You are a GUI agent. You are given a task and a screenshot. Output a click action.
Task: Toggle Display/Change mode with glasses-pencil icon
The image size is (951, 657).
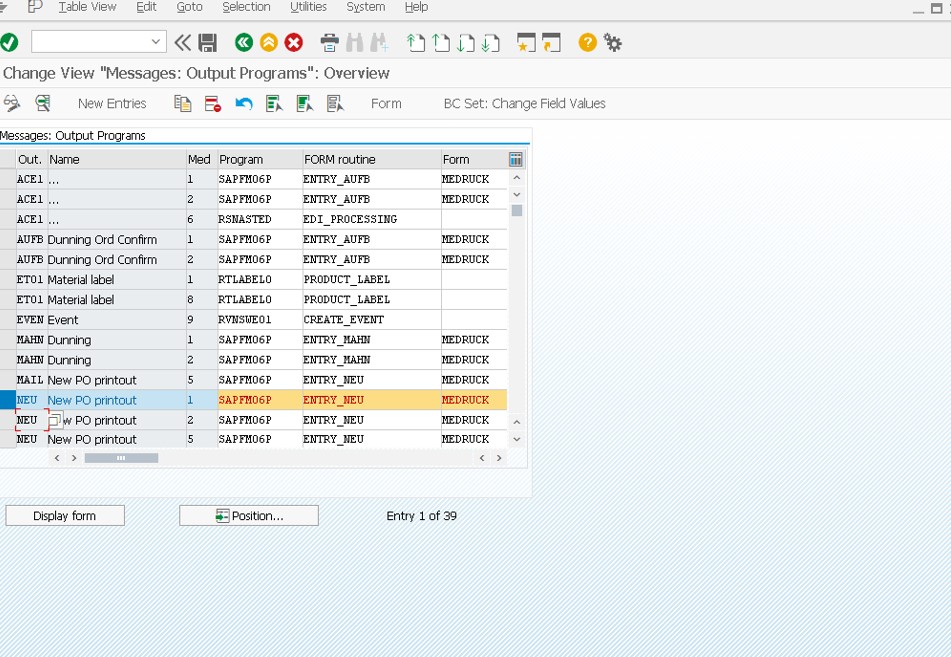click(x=12, y=103)
